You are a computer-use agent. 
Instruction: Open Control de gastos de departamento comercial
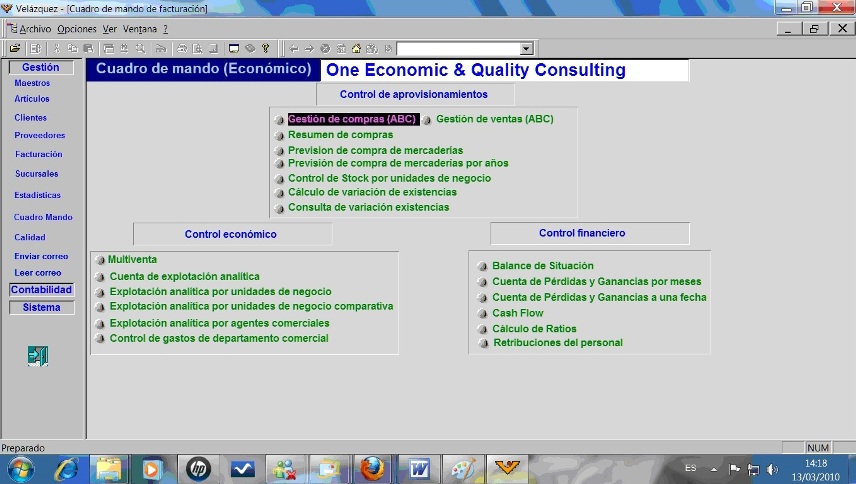tap(219, 338)
